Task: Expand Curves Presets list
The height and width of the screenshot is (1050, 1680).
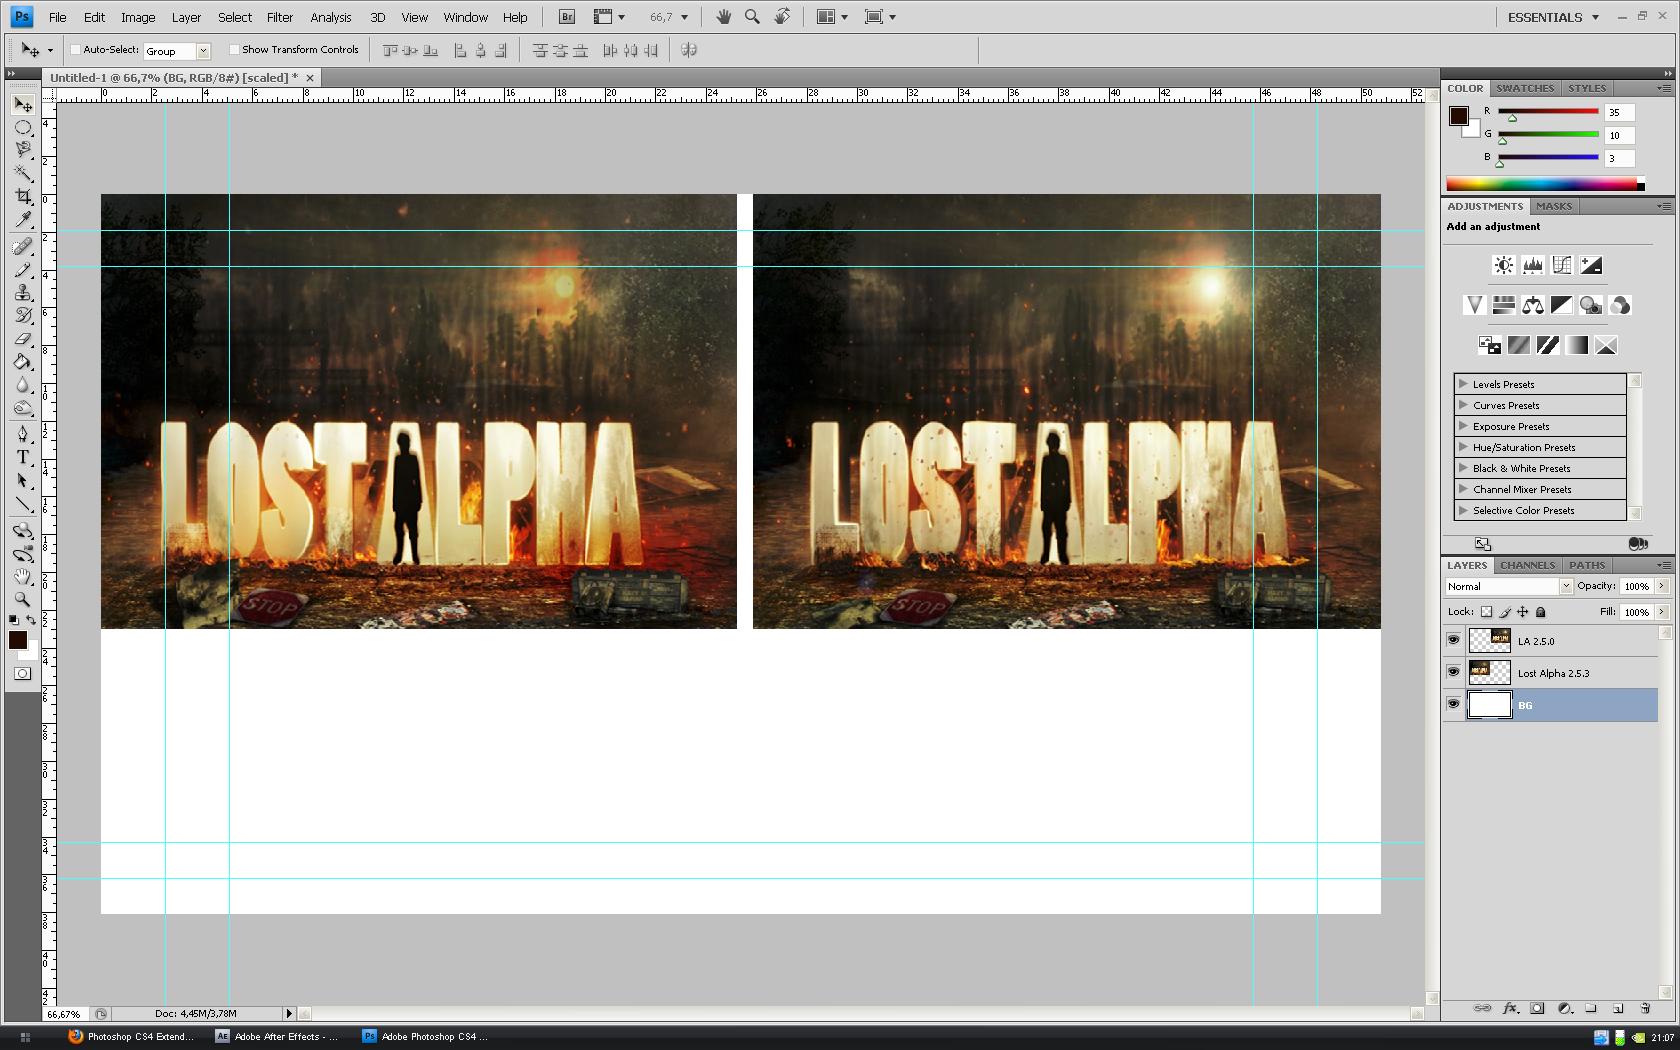Action: tap(1463, 405)
